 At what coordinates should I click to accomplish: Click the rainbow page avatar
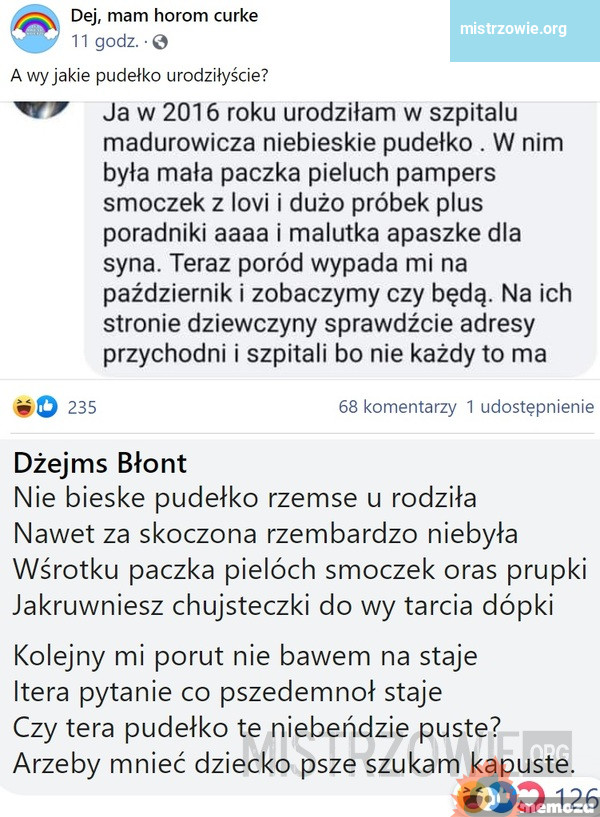(35, 29)
